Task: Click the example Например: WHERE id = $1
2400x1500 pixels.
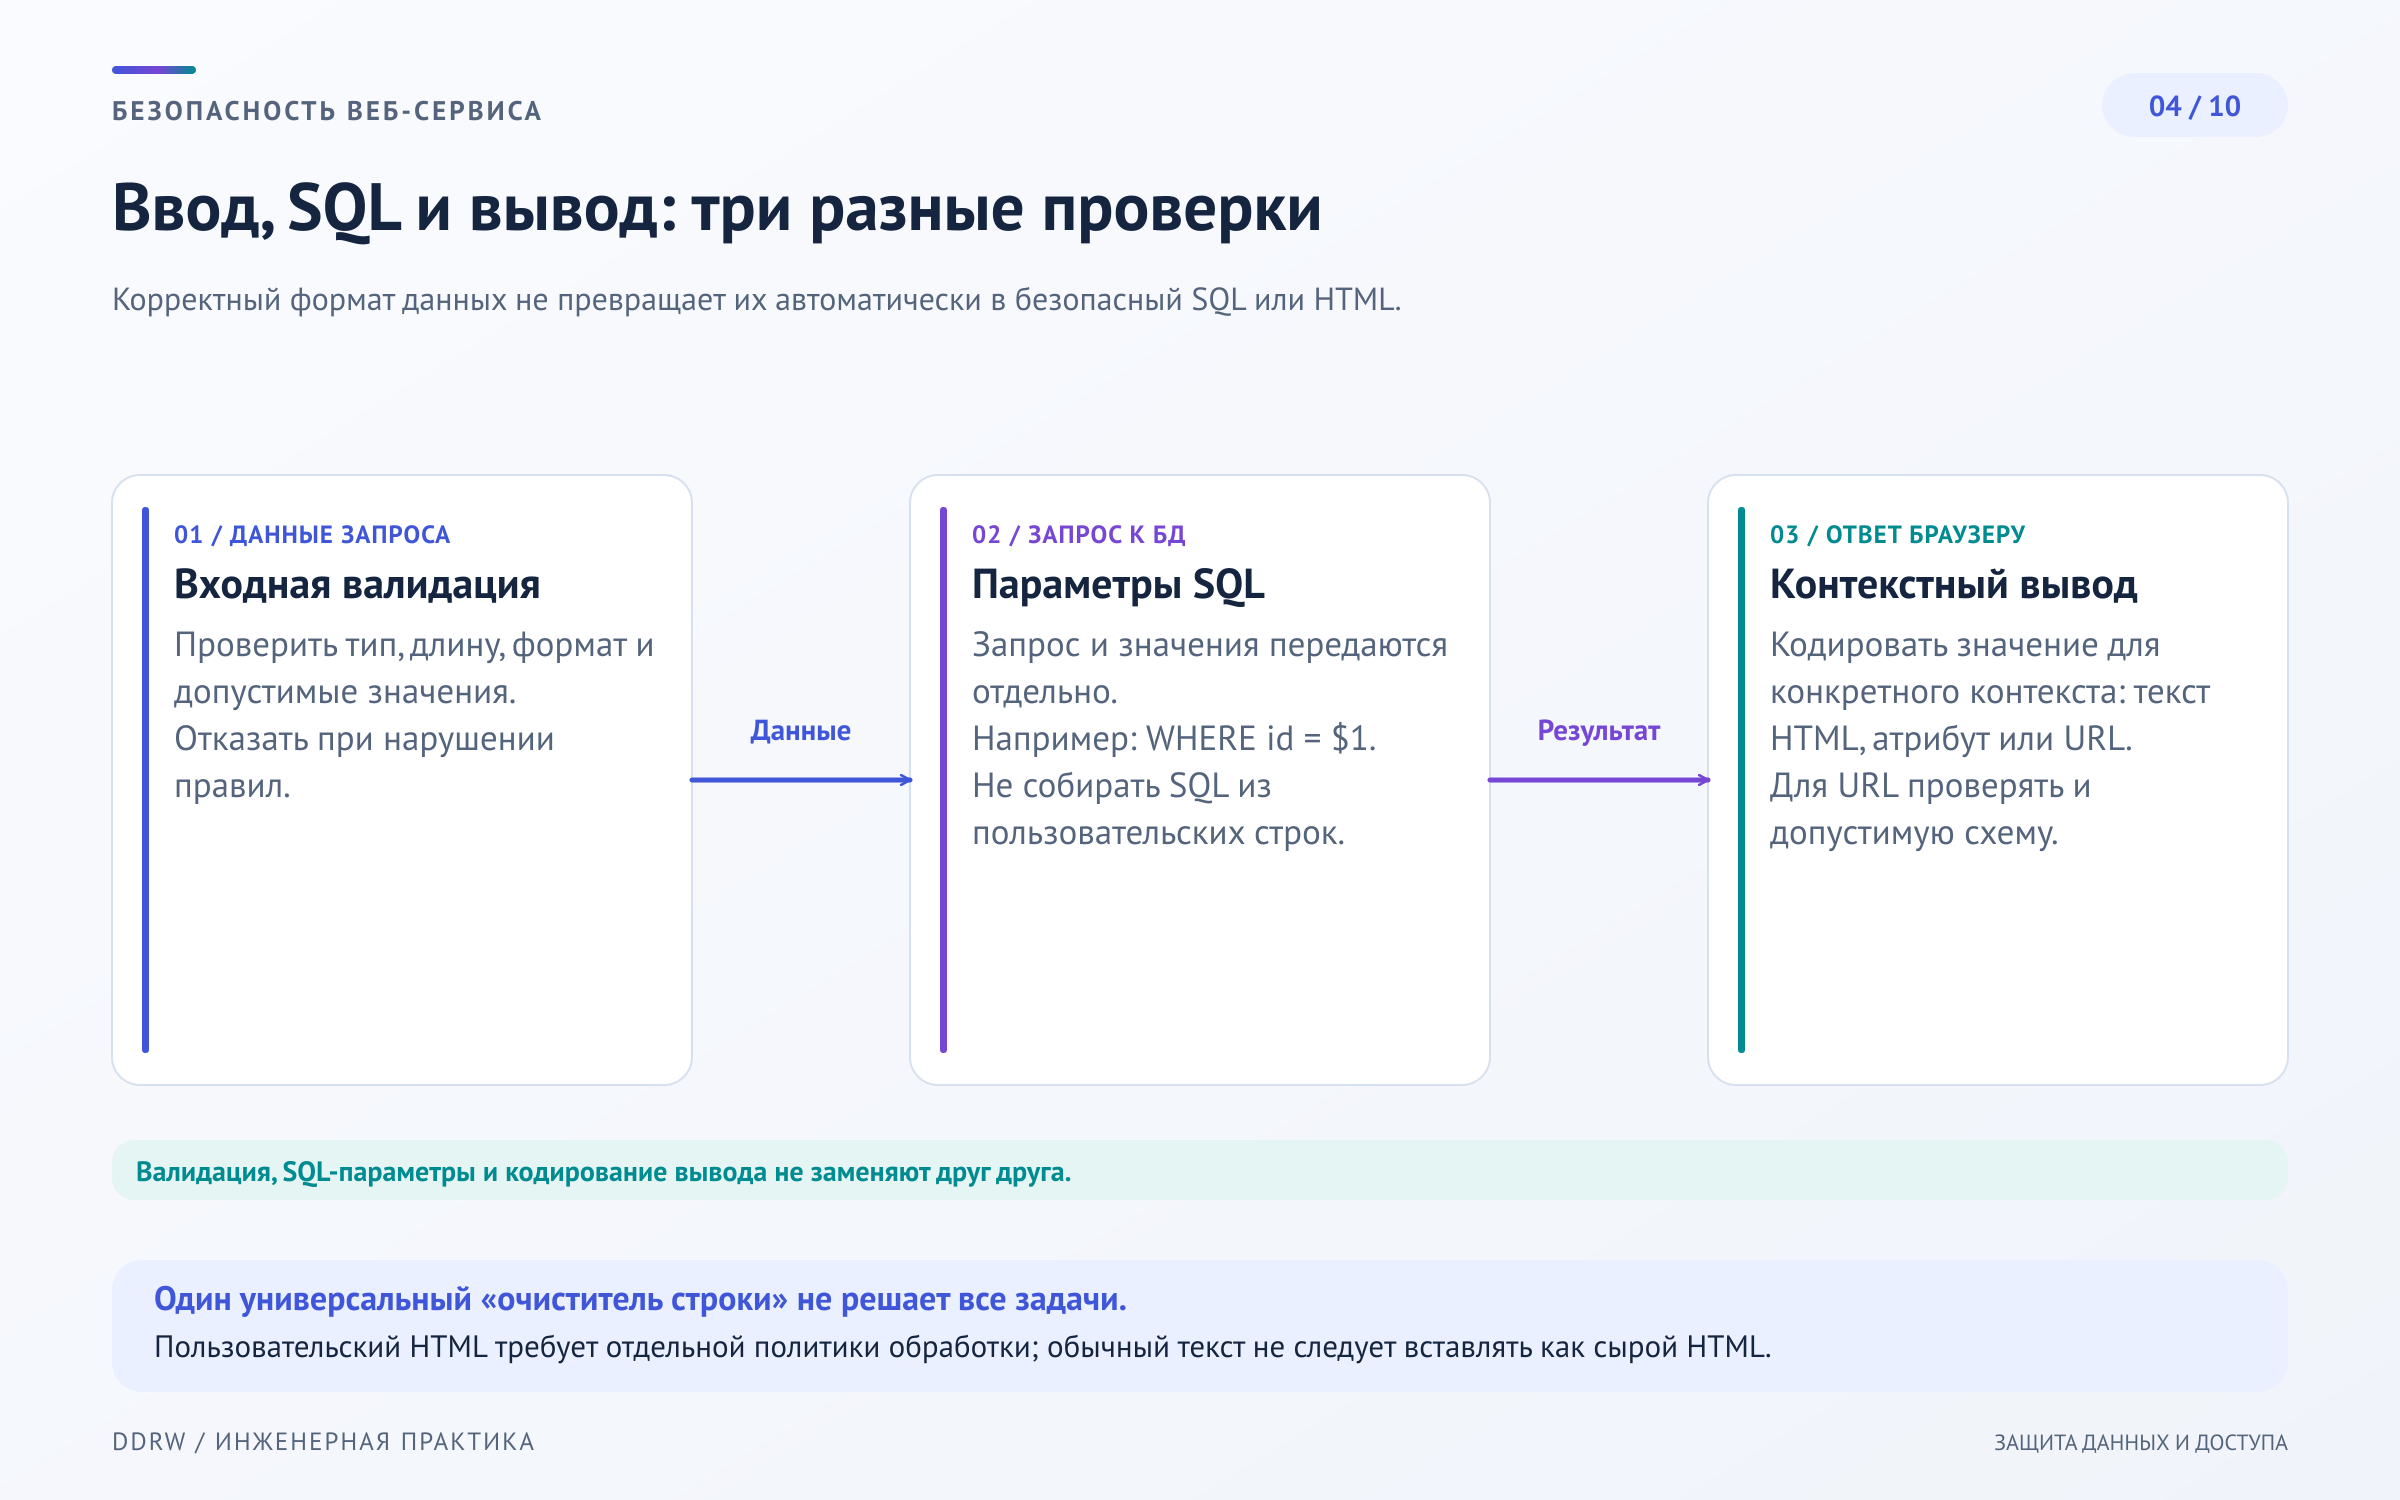Action: [x=1174, y=739]
